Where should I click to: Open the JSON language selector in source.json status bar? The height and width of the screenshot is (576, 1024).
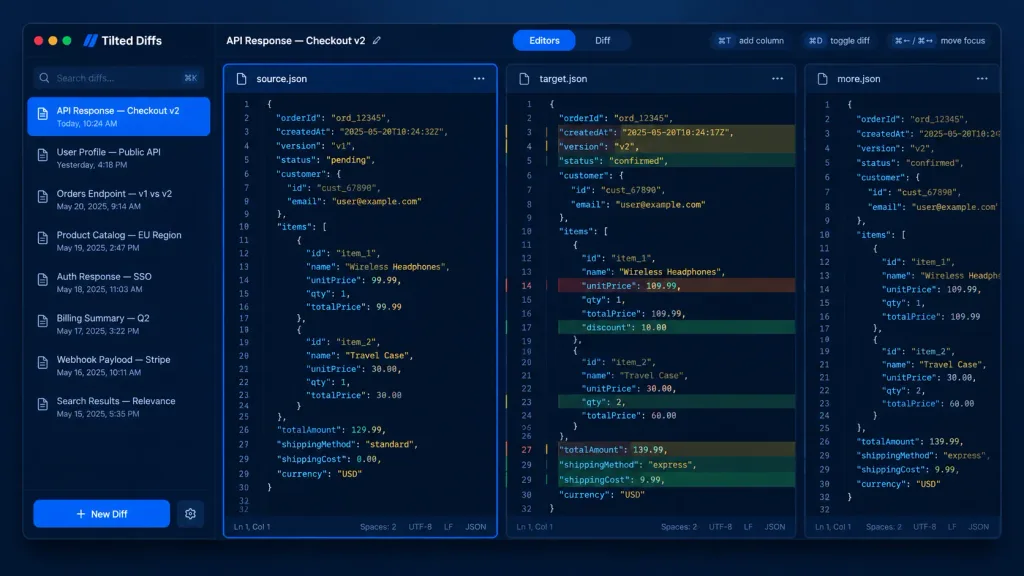tap(475, 527)
